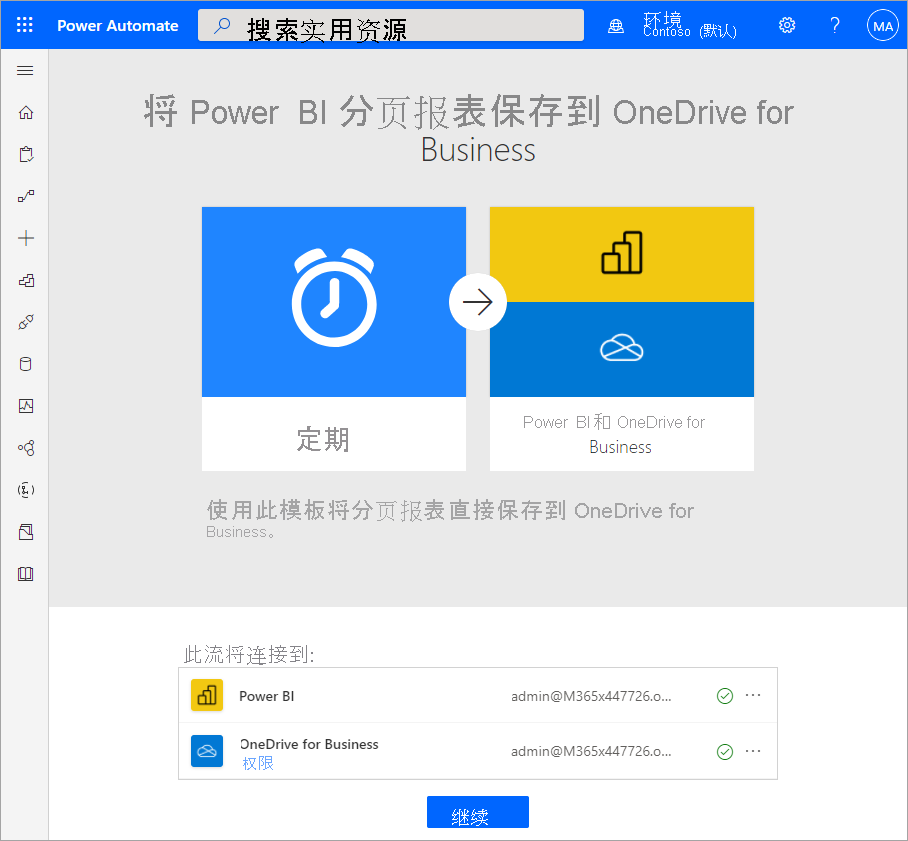Click the 定期 label
The height and width of the screenshot is (841, 908).
323,439
